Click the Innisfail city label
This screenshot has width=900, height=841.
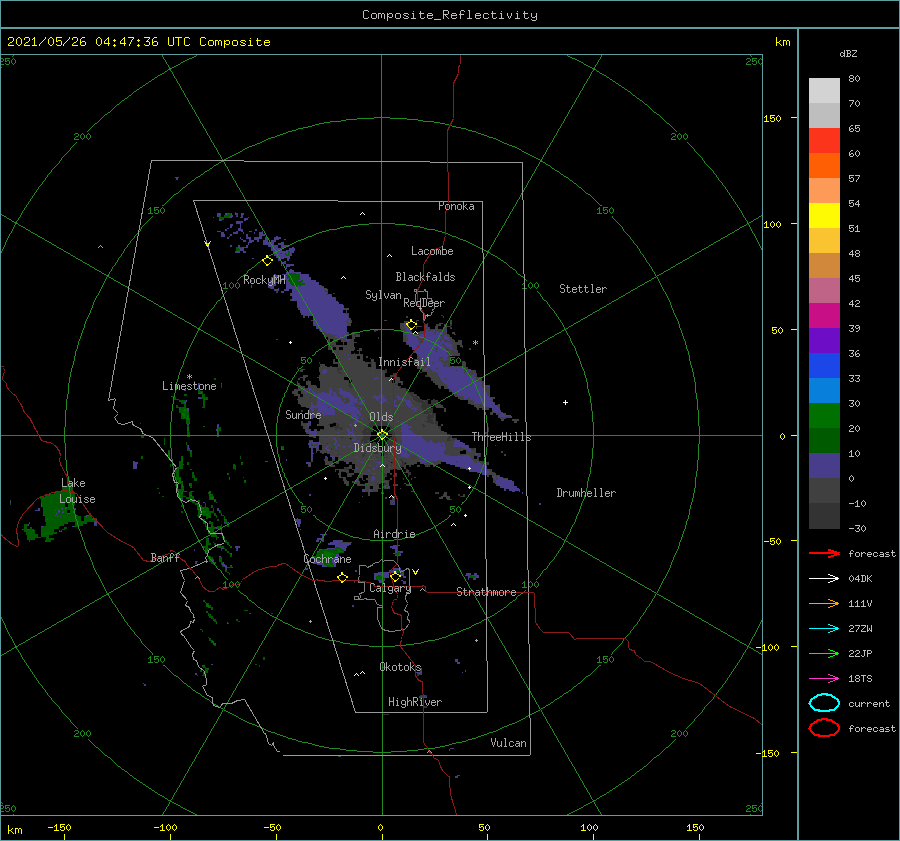pos(404,362)
